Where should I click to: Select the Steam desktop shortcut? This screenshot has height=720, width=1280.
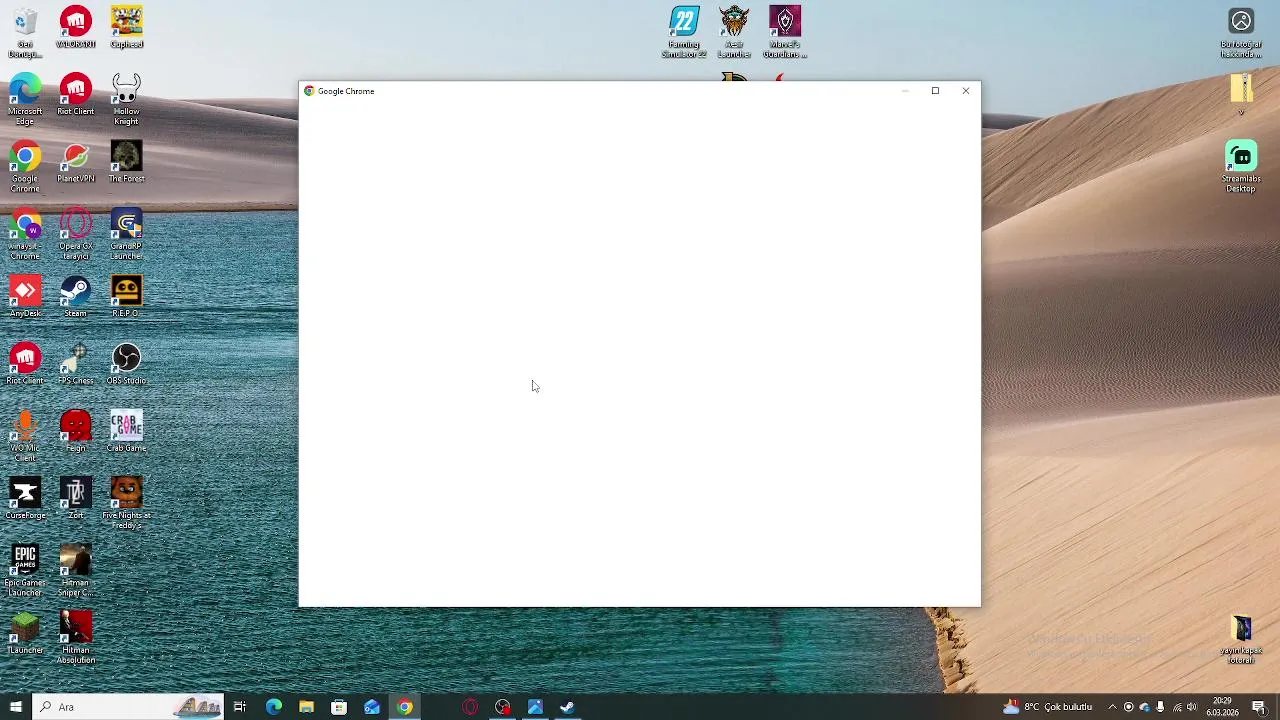[x=75, y=297]
